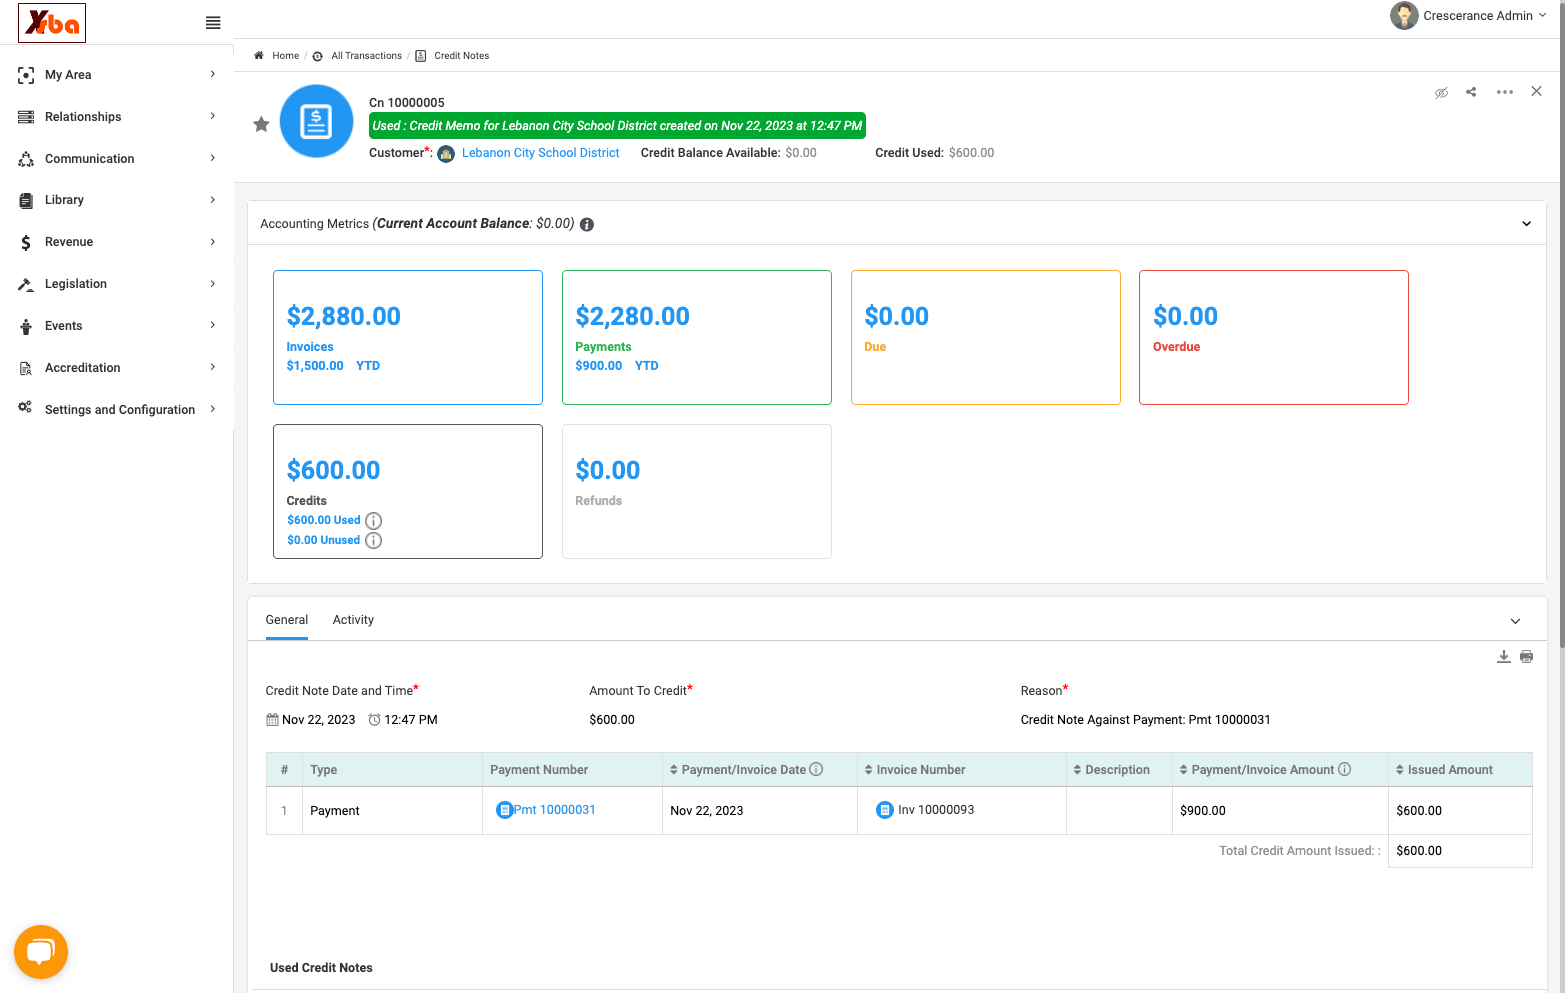Open the Library sidebar item
The width and height of the screenshot is (1565, 993).
[x=117, y=200]
